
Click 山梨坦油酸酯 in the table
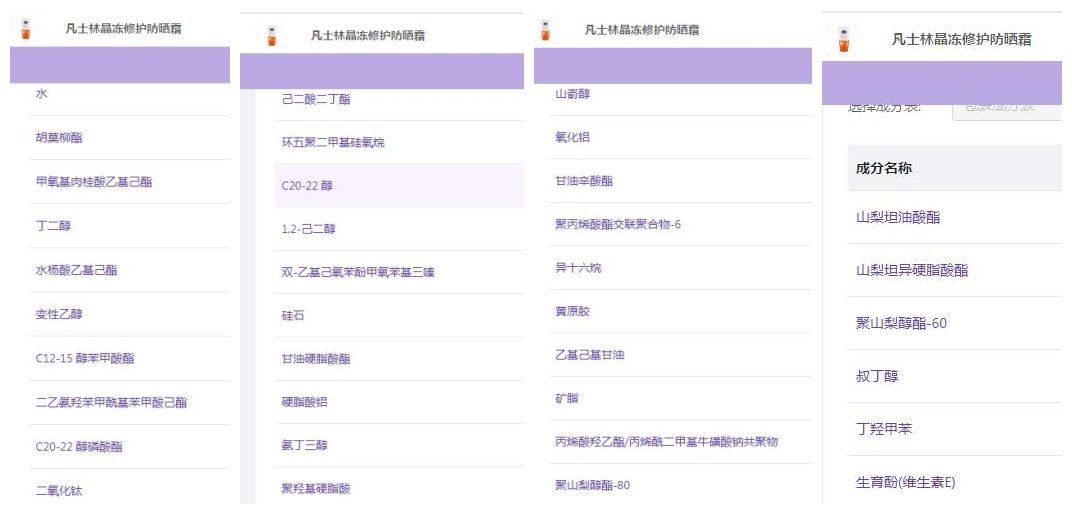(898, 217)
